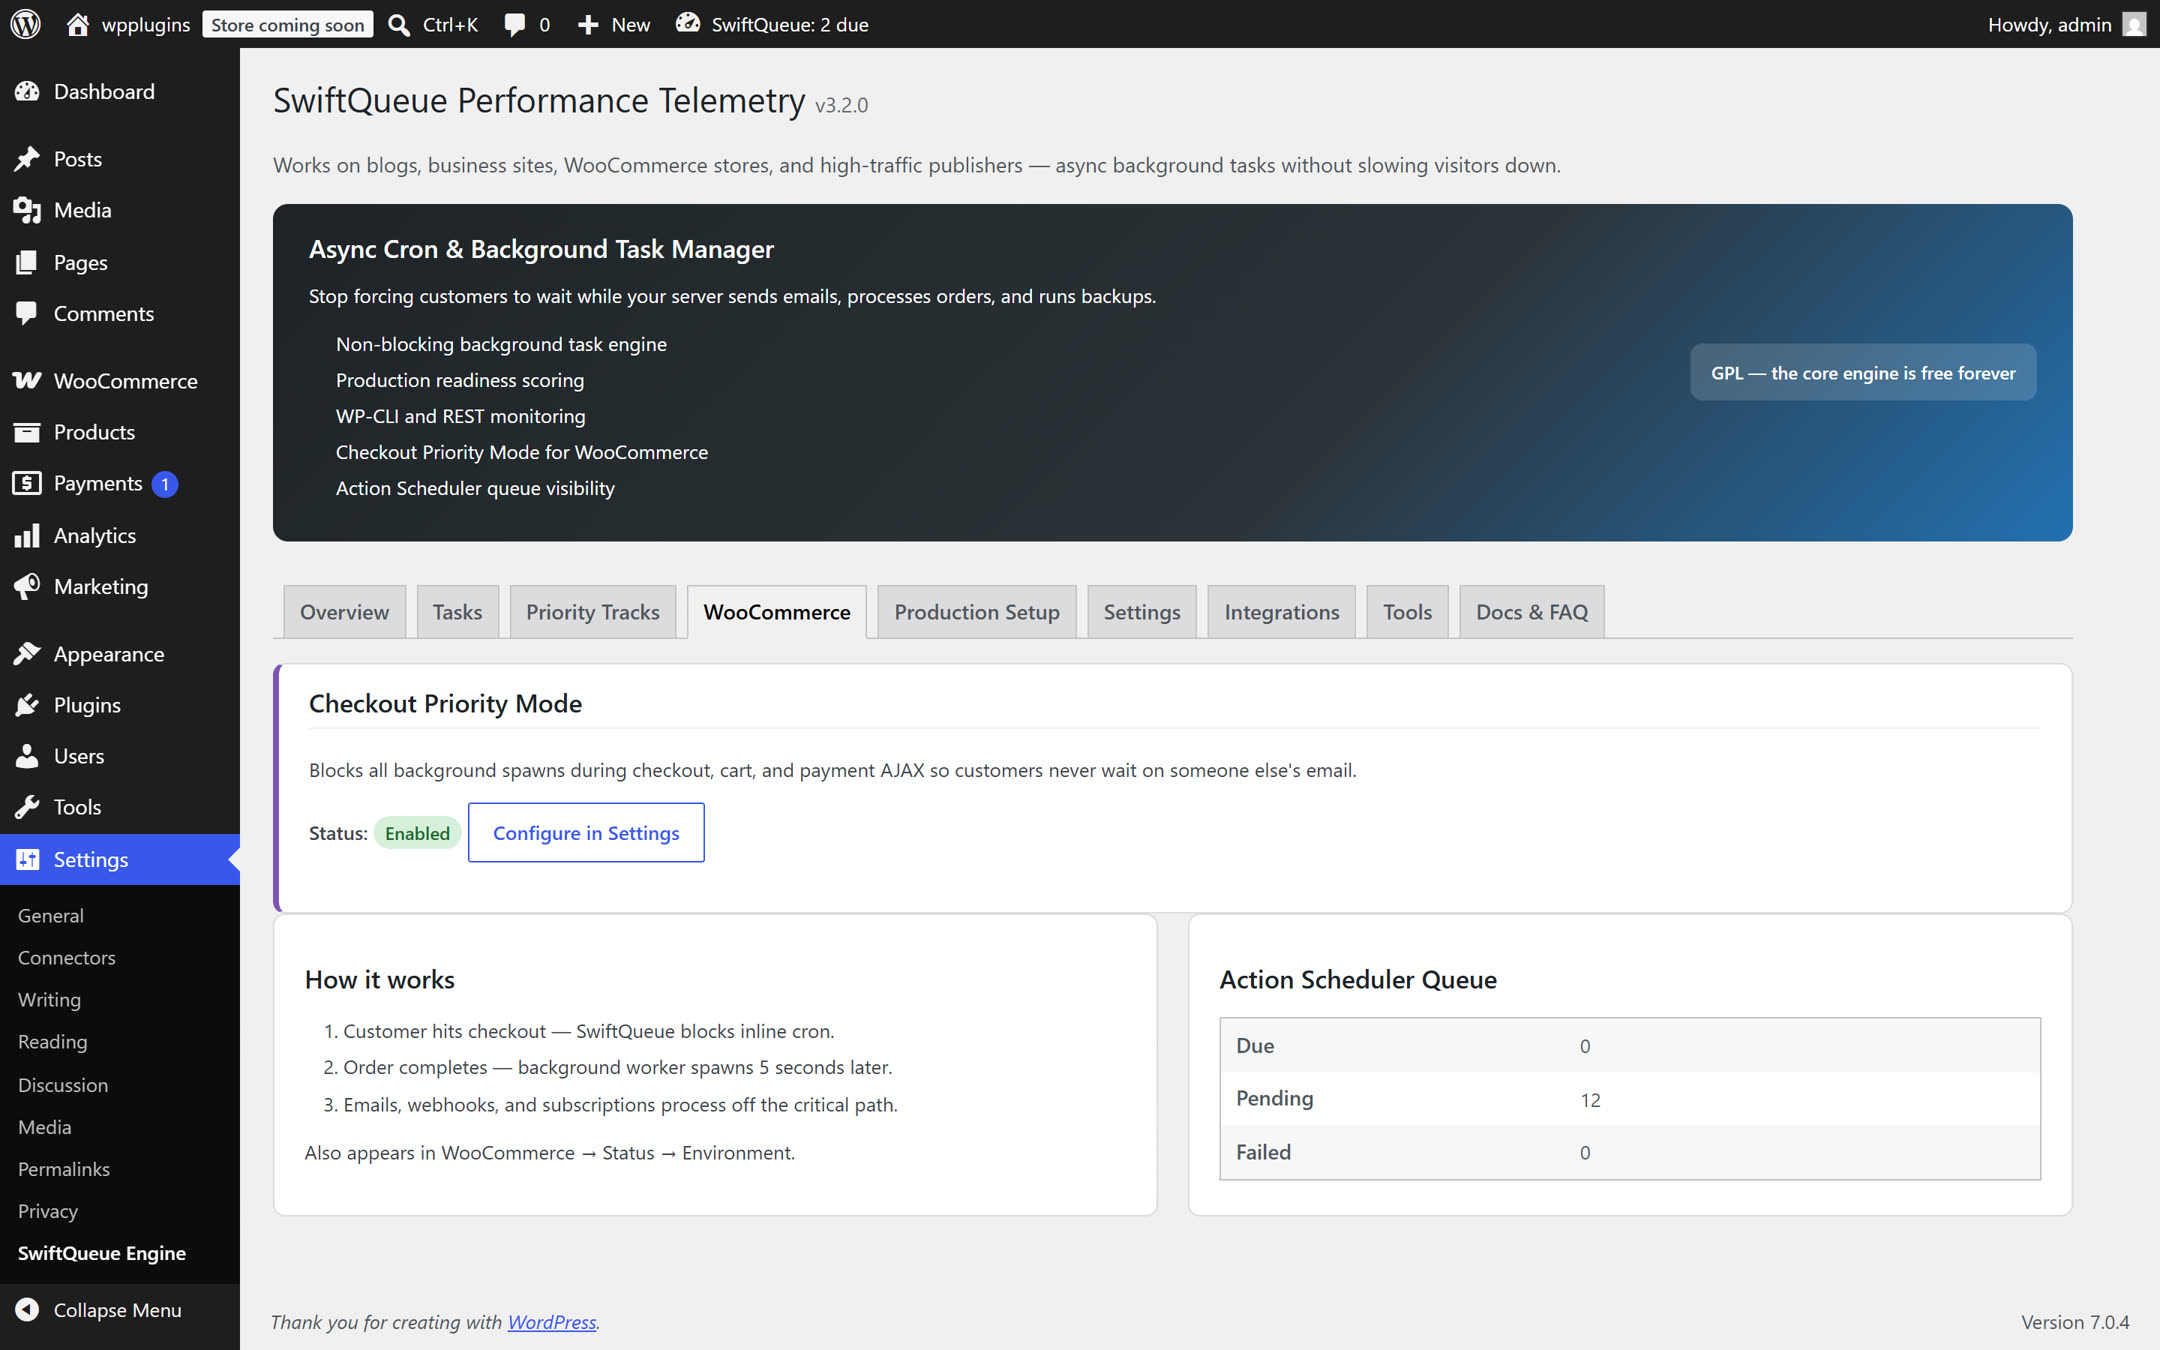The image size is (2160, 1350).
Task: Click the Products box icon
Action: [x=27, y=432]
